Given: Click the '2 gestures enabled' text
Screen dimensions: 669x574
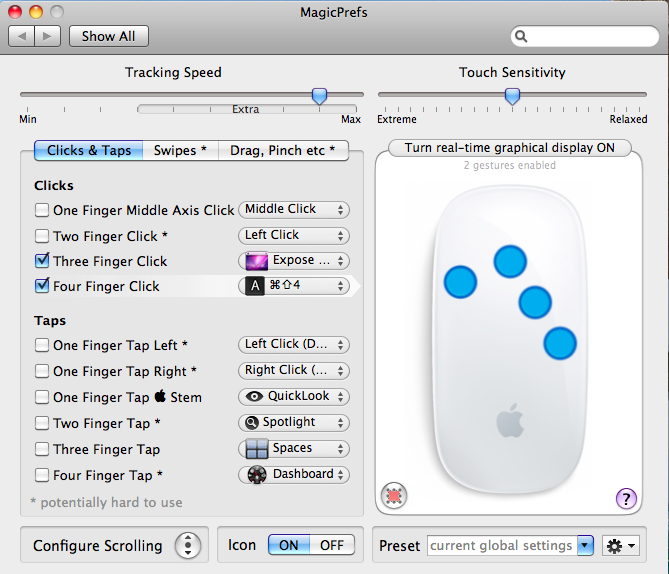Looking at the screenshot, I should click(510, 165).
